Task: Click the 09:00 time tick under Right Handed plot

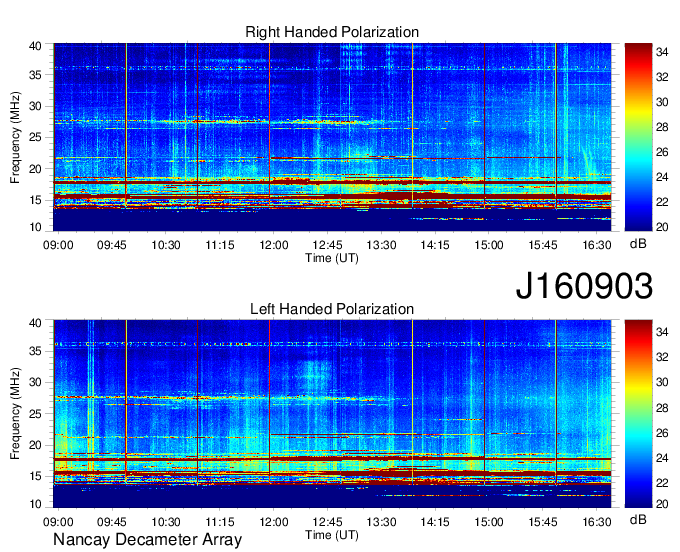Action: [x=58, y=245]
